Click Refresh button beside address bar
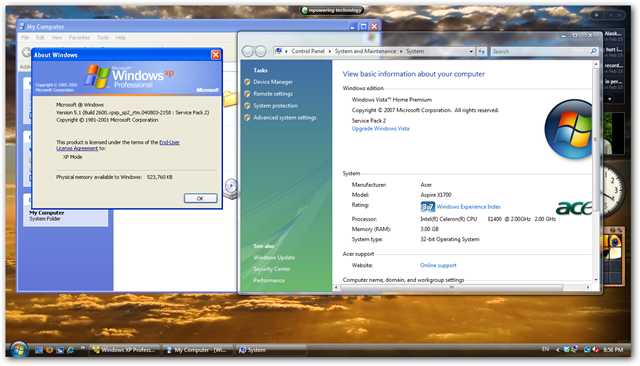 [482, 51]
